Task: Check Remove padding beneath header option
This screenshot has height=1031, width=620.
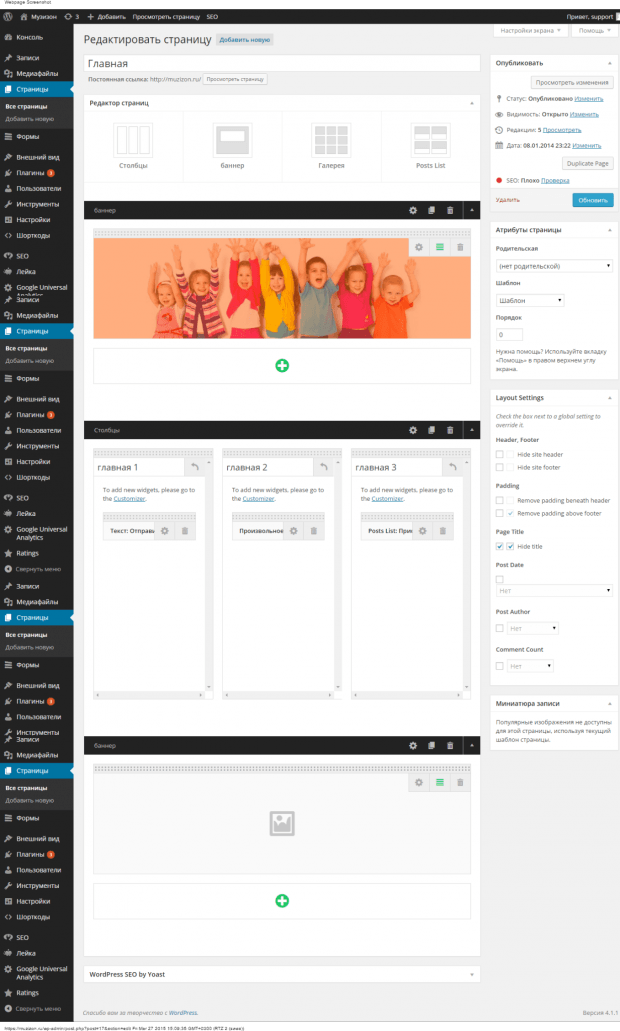Action: [499, 500]
